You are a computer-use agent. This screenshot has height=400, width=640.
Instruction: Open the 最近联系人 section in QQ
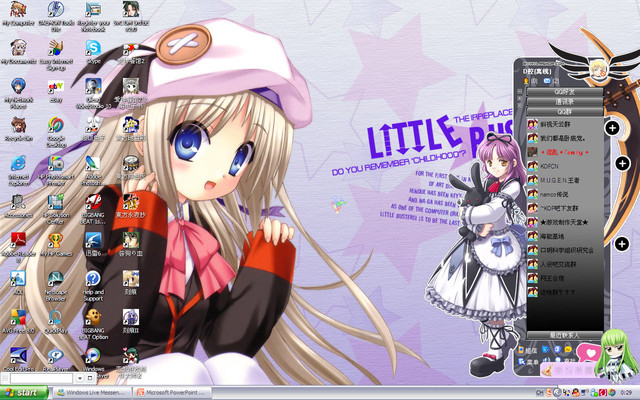pyautogui.click(x=564, y=335)
